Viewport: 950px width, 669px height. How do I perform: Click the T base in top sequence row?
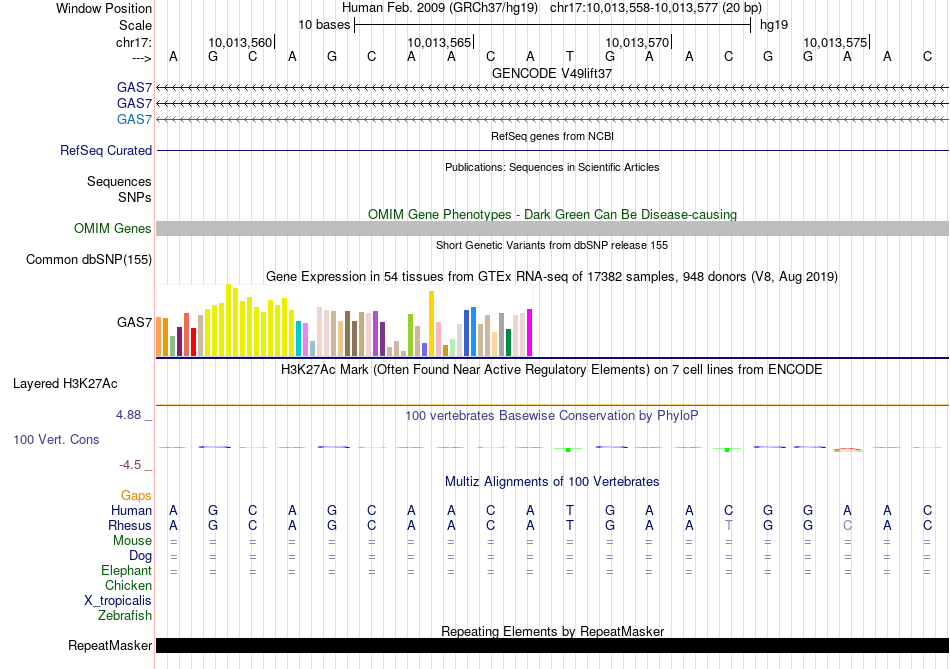tap(569, 56)
